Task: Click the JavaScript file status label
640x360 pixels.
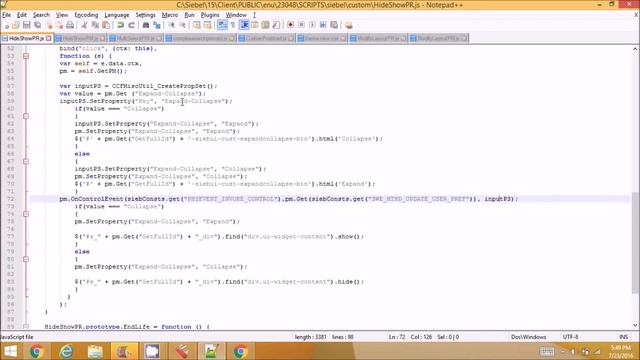Action: (x=17, y=337)
